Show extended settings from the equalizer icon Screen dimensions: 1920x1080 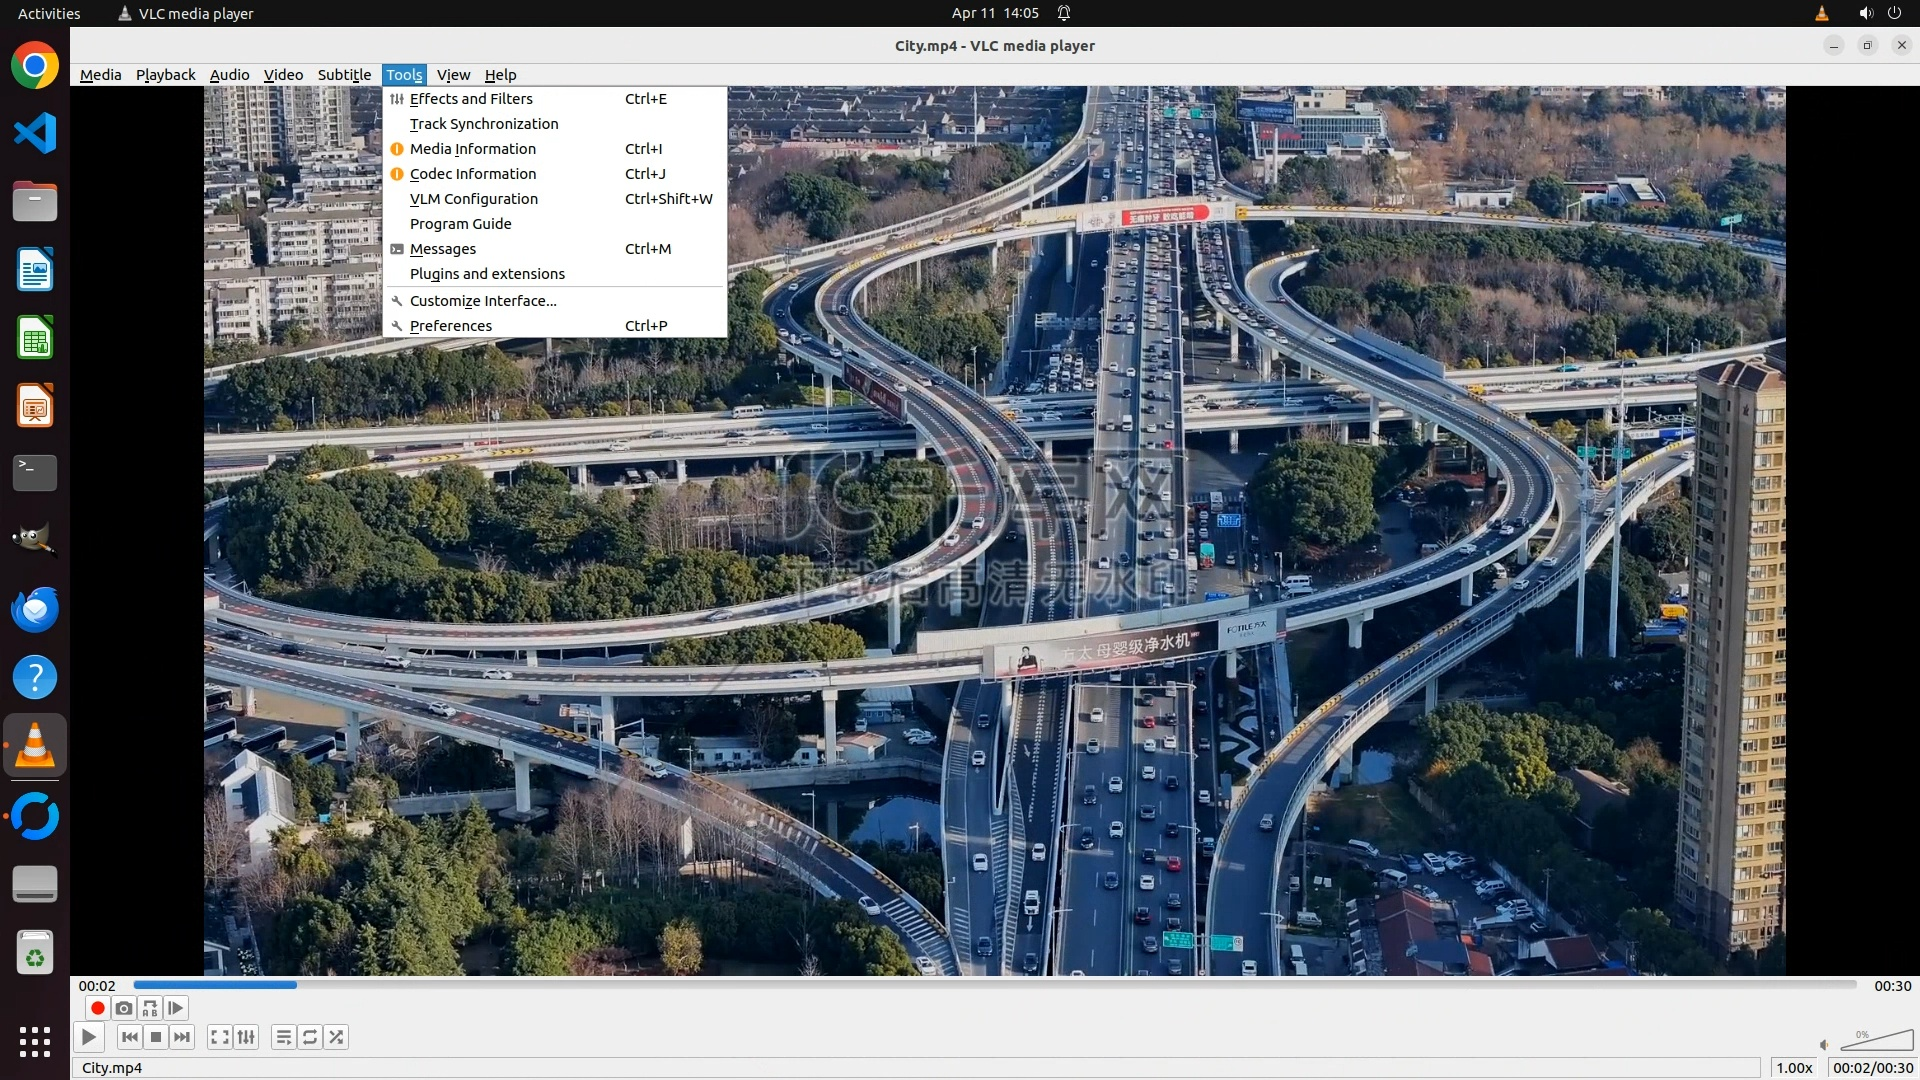click(246, 1037)
